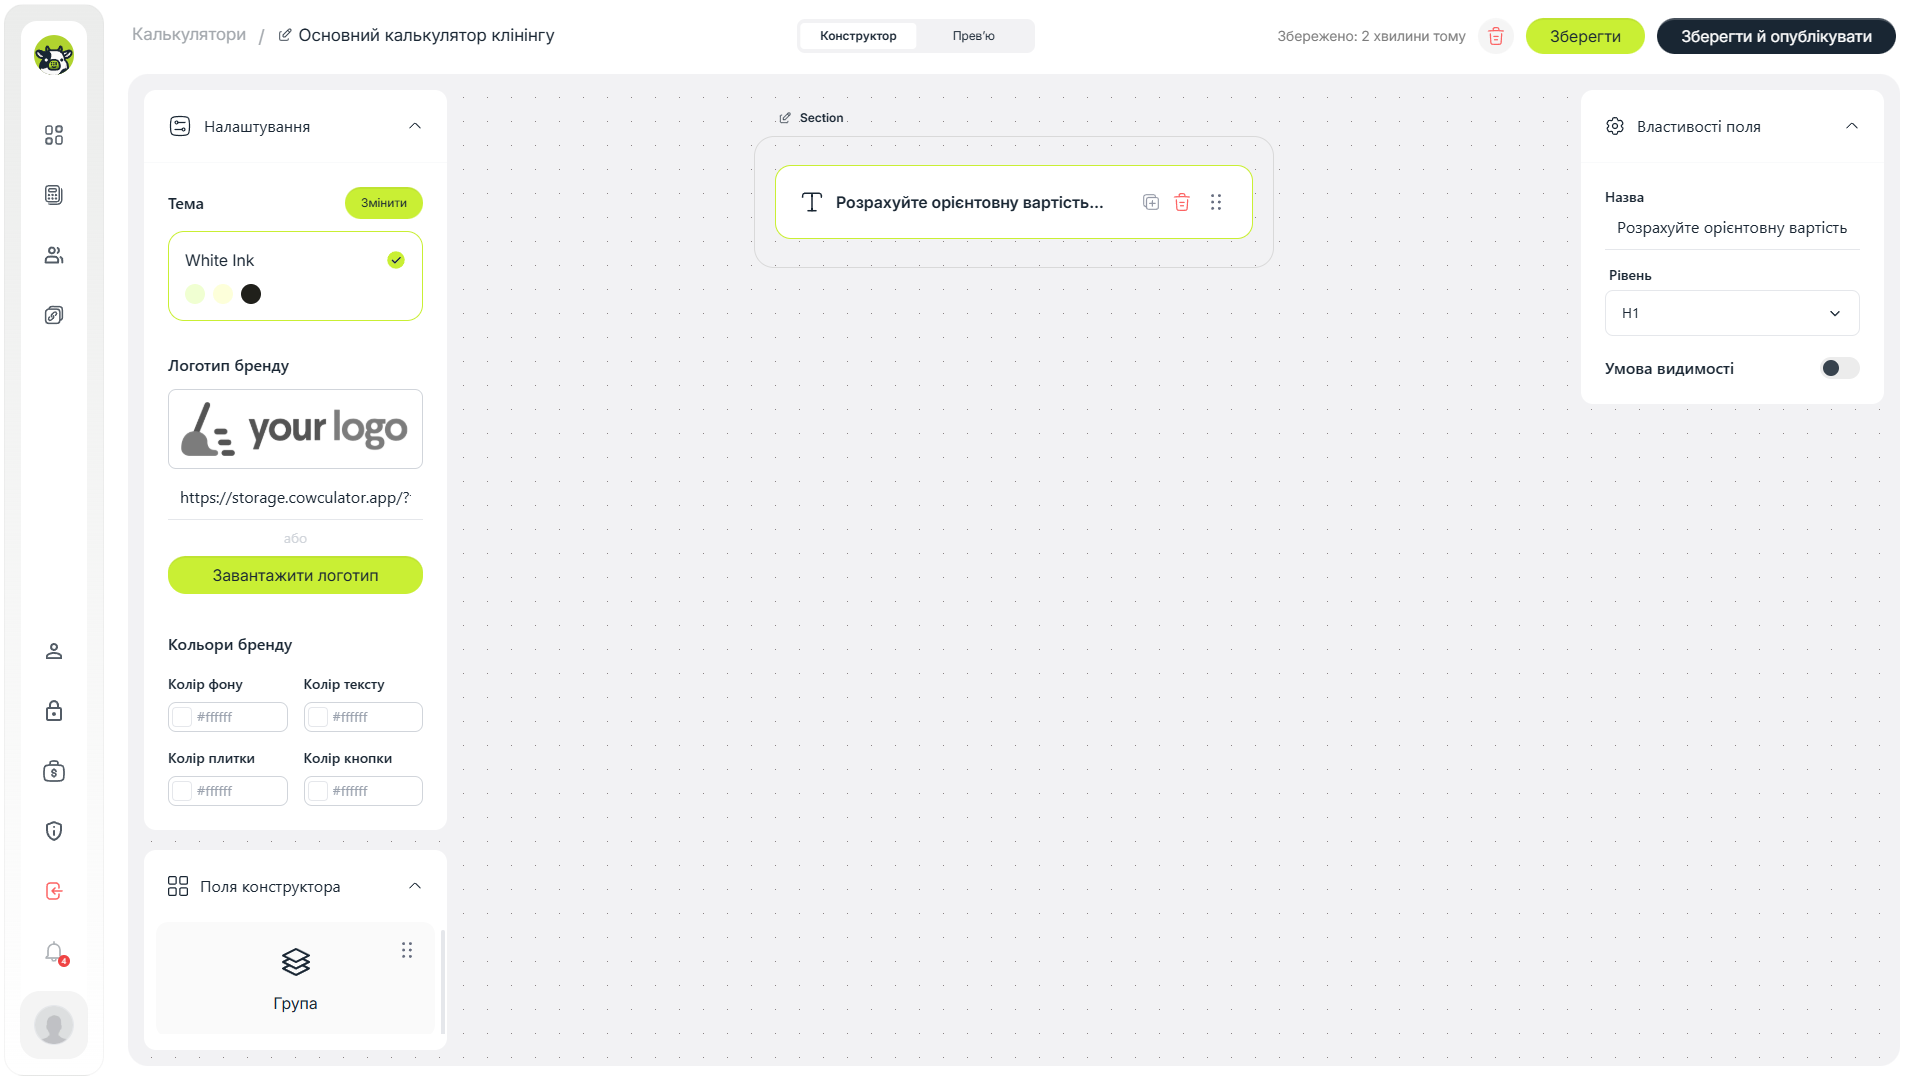Click the Колір кнопки color swatch
Screen dimensions: 1920x1080
click(318, 791)
